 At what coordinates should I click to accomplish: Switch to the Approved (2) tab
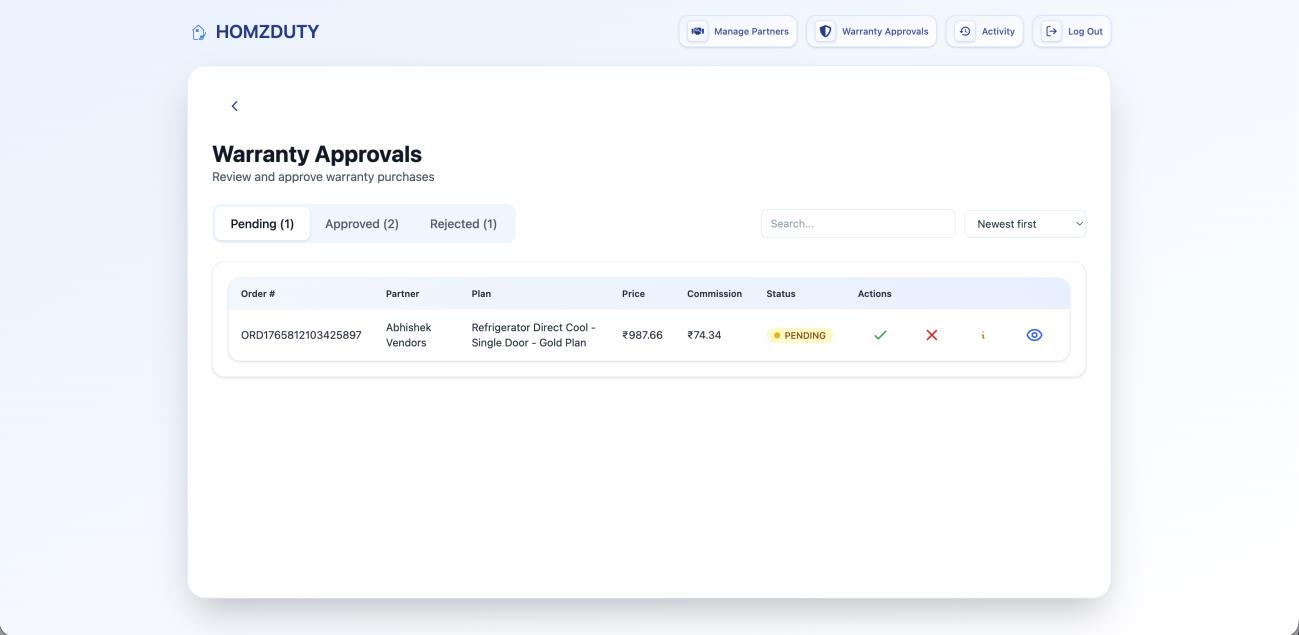click(x=362, y=224)
